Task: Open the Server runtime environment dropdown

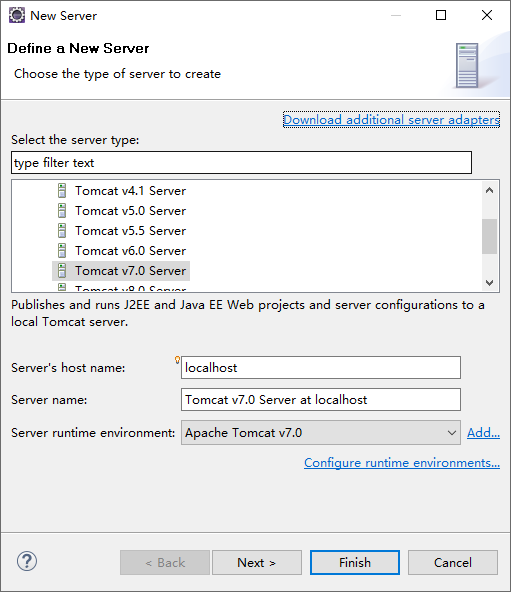Action: tap(321, 433)
